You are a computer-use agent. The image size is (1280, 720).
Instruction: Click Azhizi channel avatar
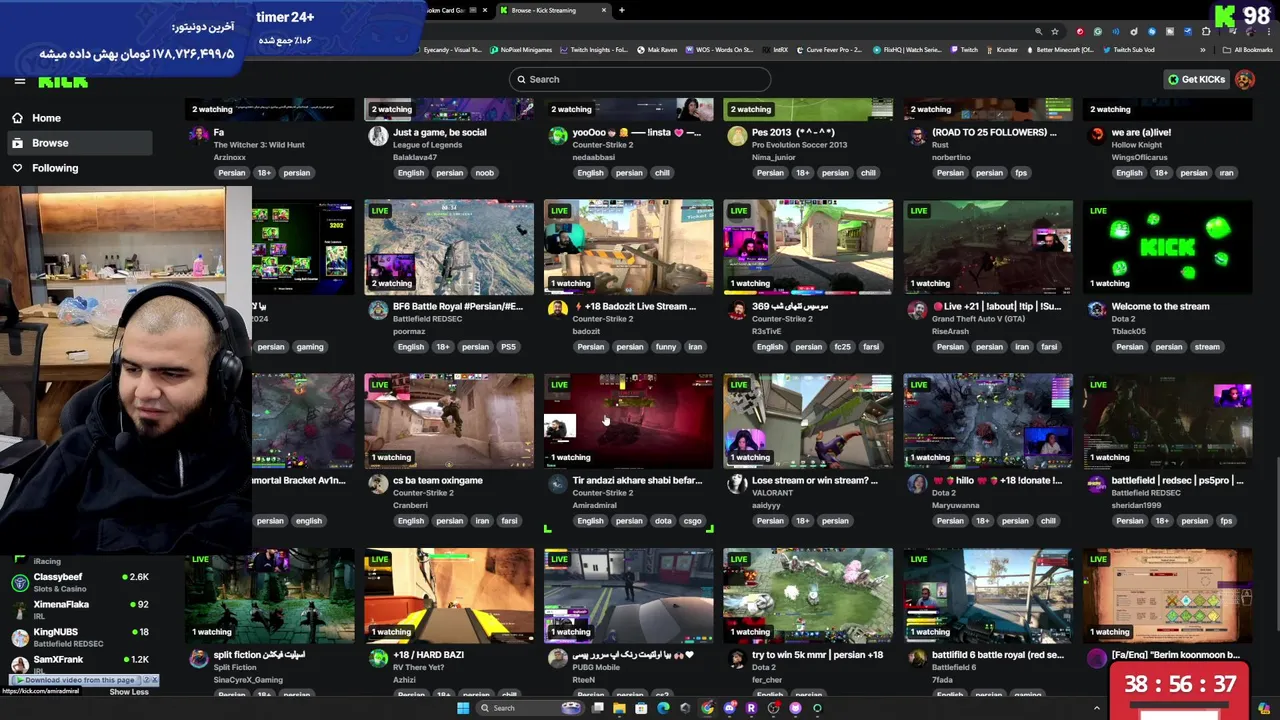point(378,658)
